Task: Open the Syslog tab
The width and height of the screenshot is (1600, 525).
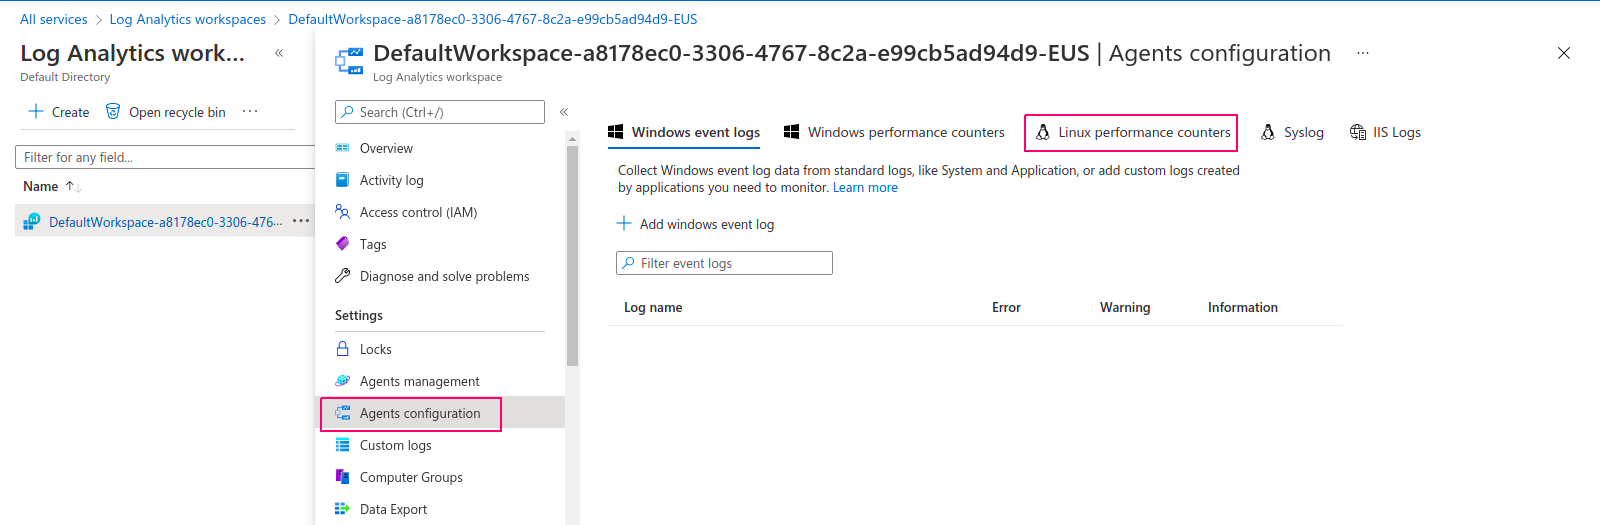Action: tap(1292, 132)
